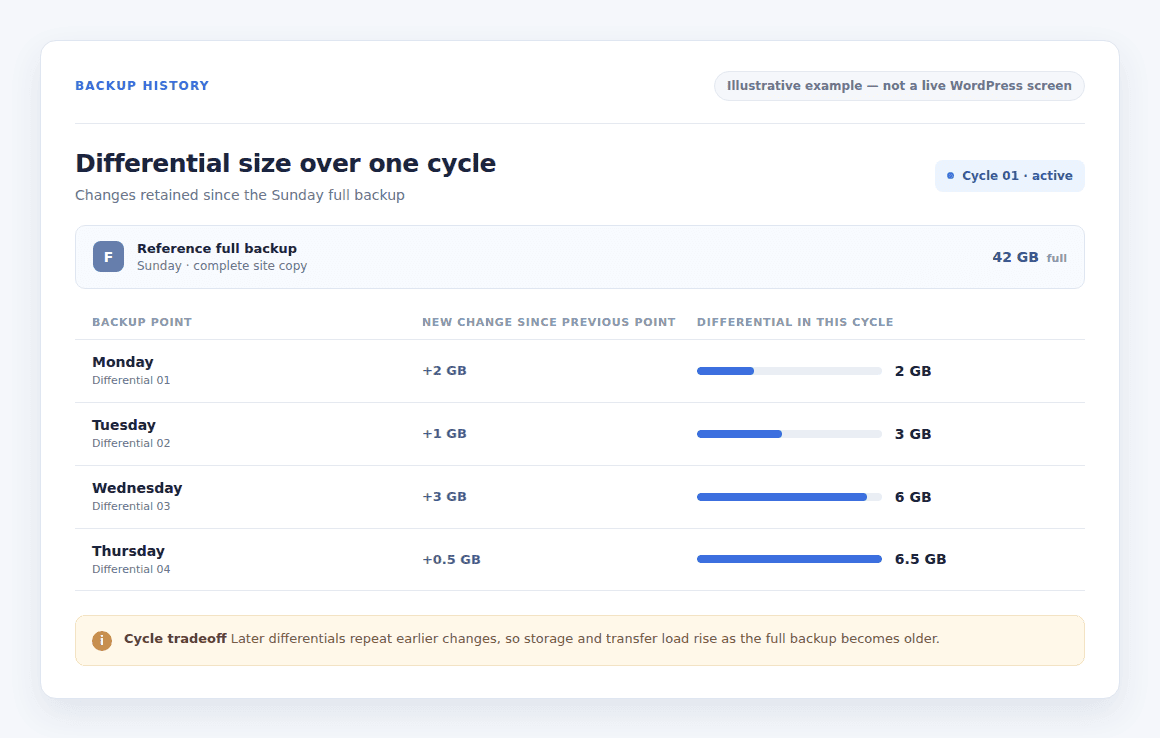Click the Monday differential progress bar
The height and width of the screenshot is (738, 1160).
tap(789, 371)
